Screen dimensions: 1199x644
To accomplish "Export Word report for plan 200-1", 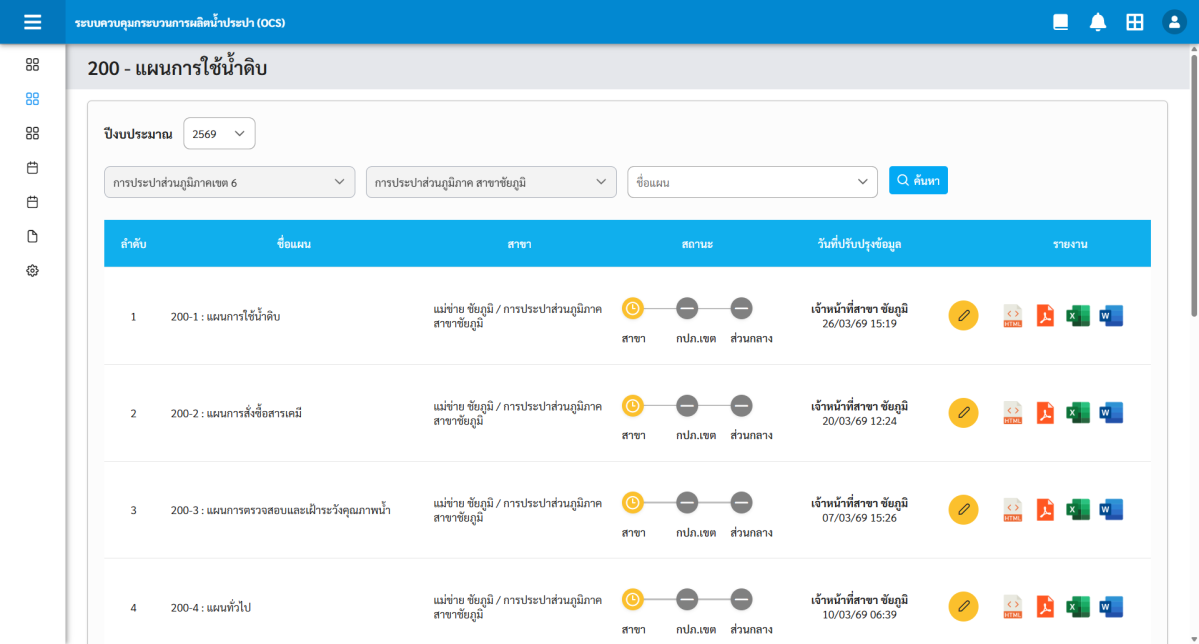I will [x=1111, y=316].
